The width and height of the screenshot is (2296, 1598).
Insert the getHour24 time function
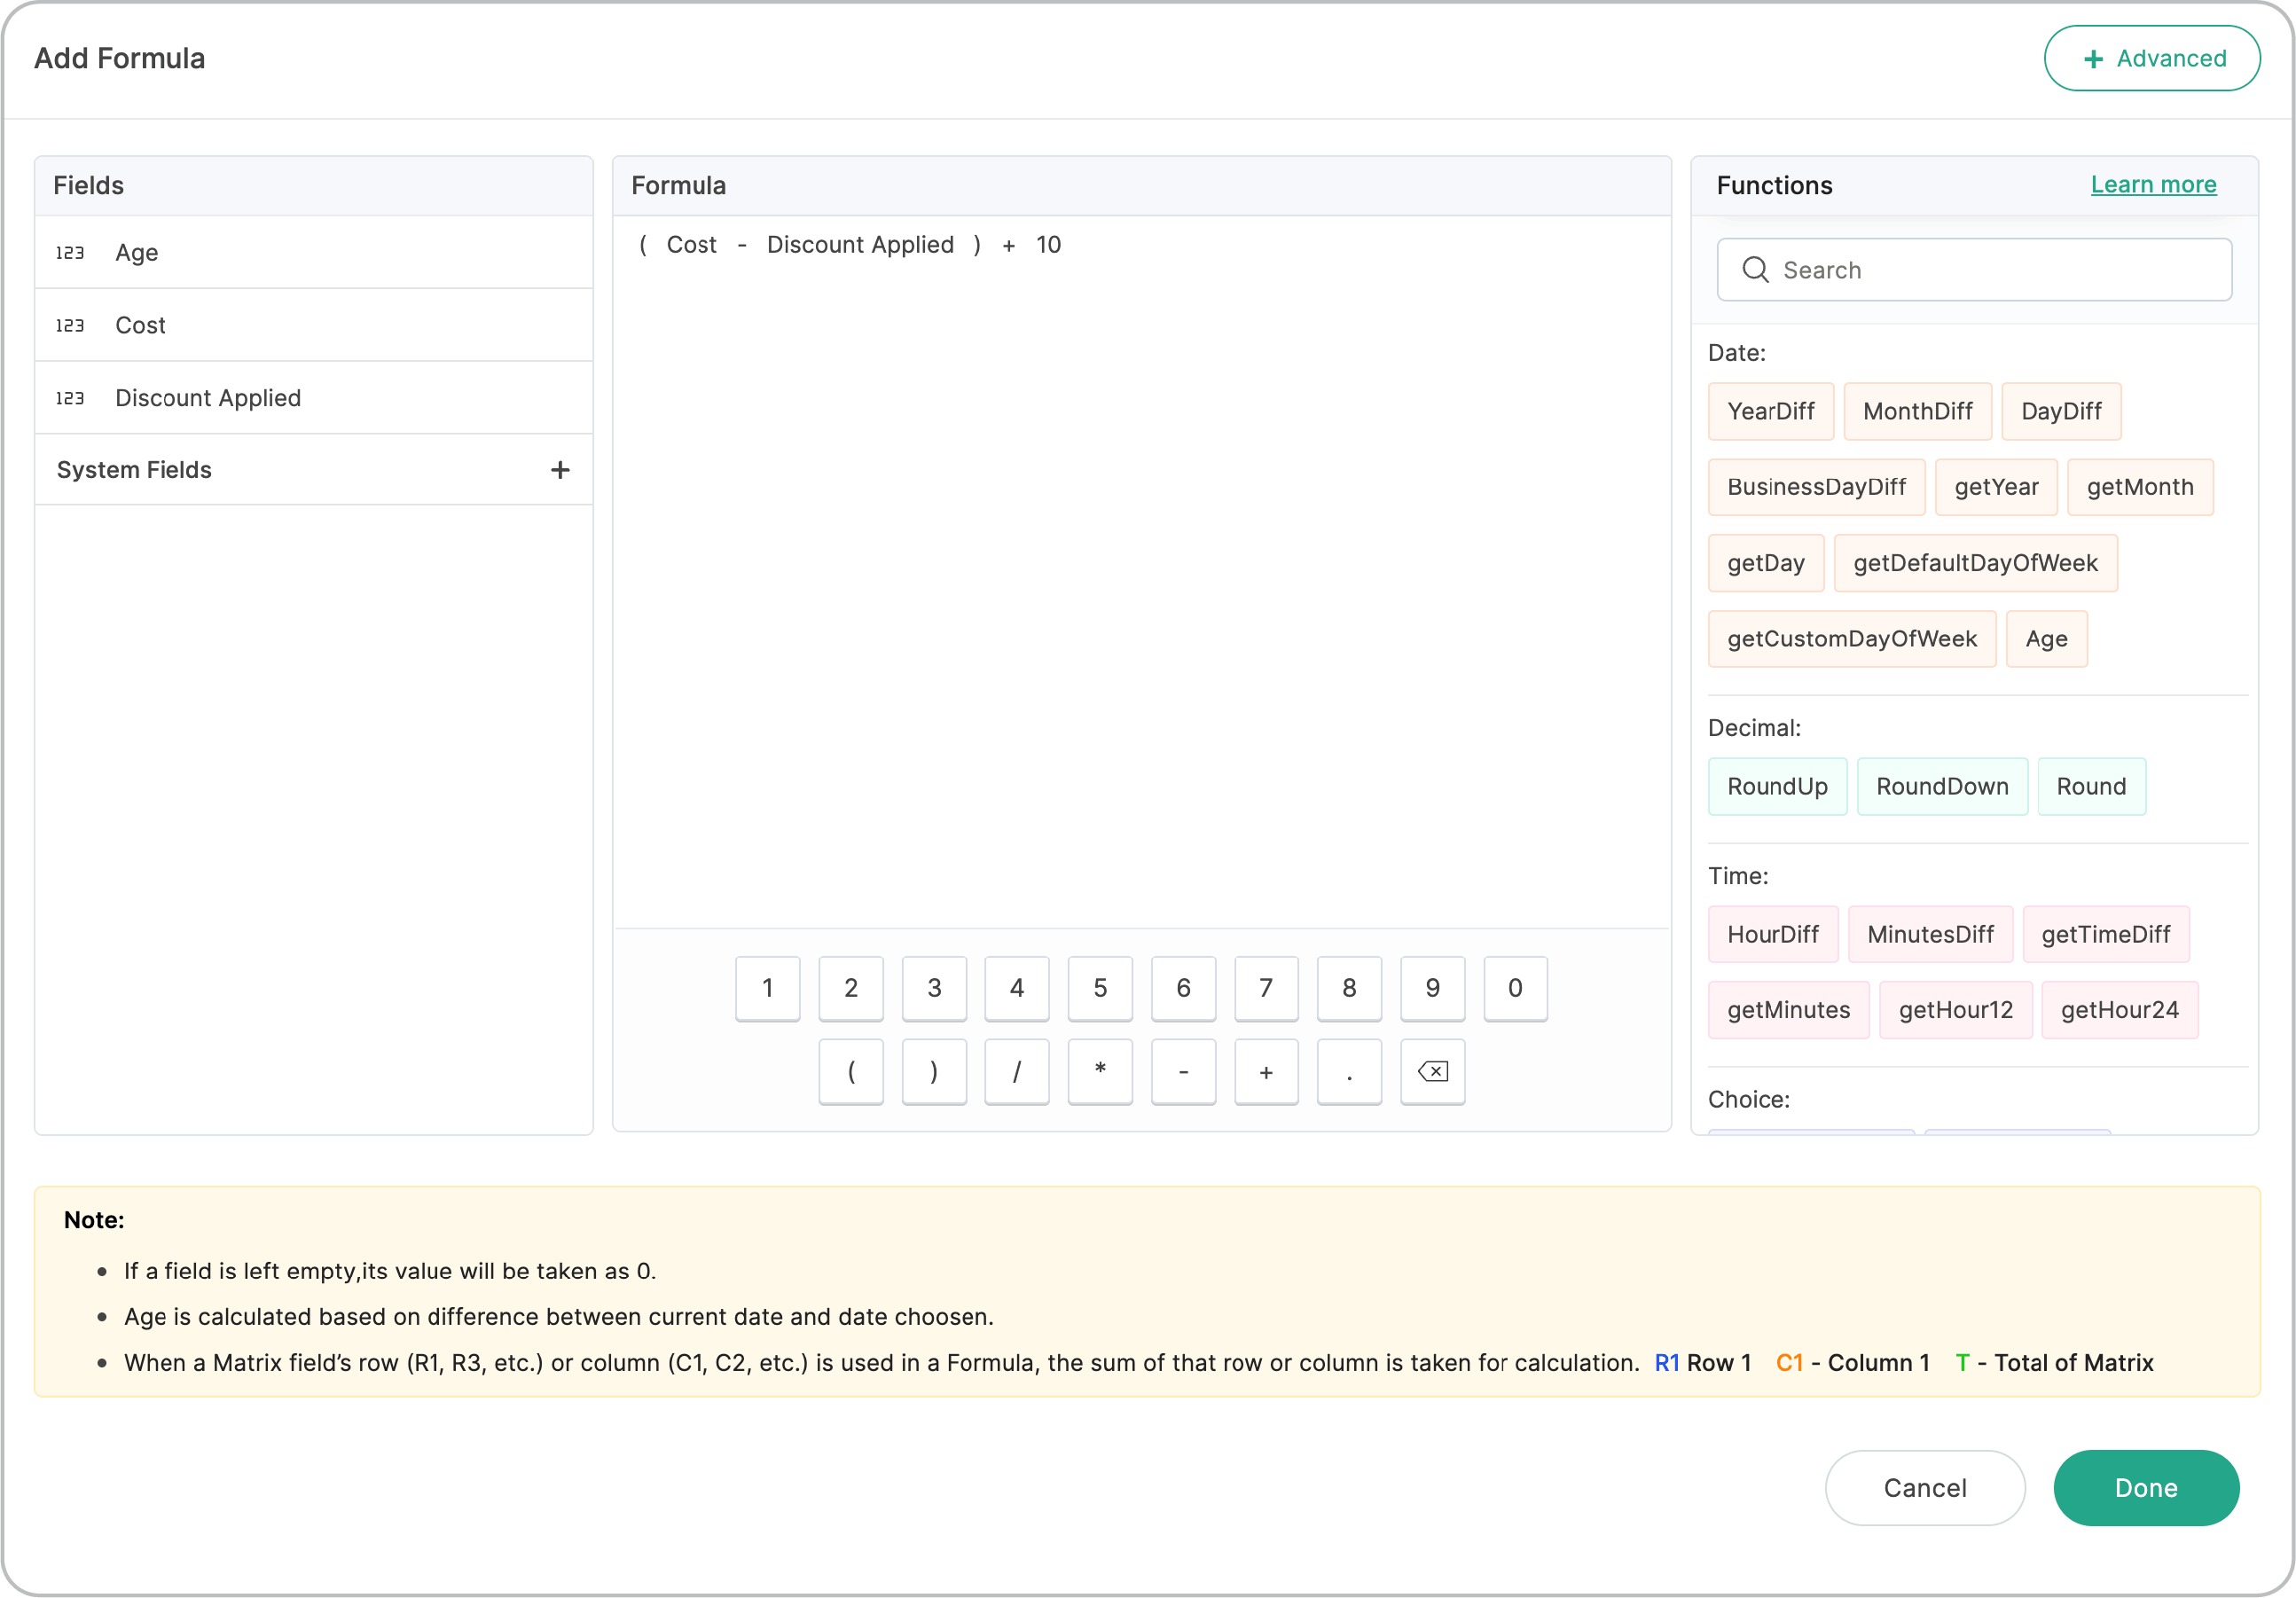(2119, 1010)
